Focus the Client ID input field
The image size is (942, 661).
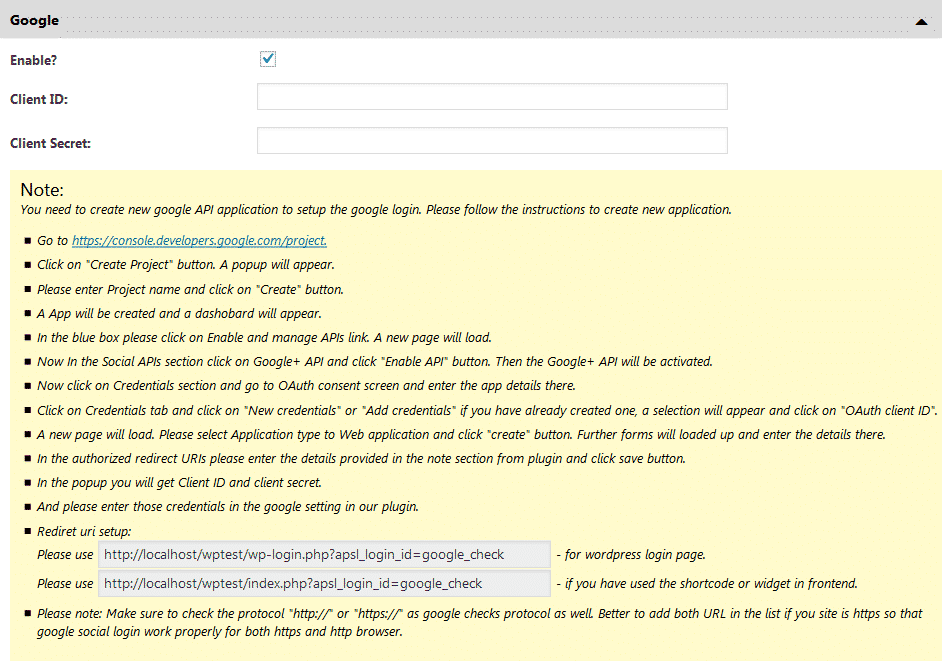[x=492, y=97]
